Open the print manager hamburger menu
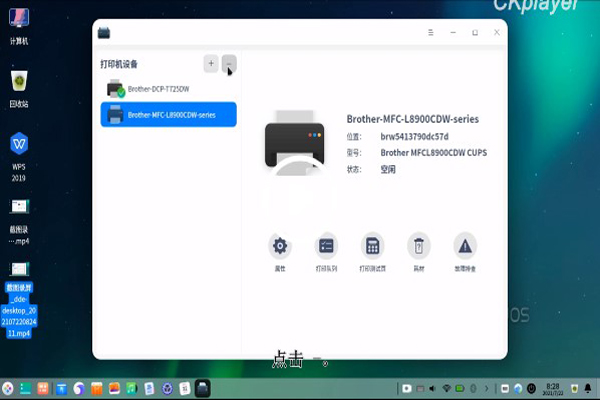This screenshot has height=400, width=600. (x=431, y=33)
